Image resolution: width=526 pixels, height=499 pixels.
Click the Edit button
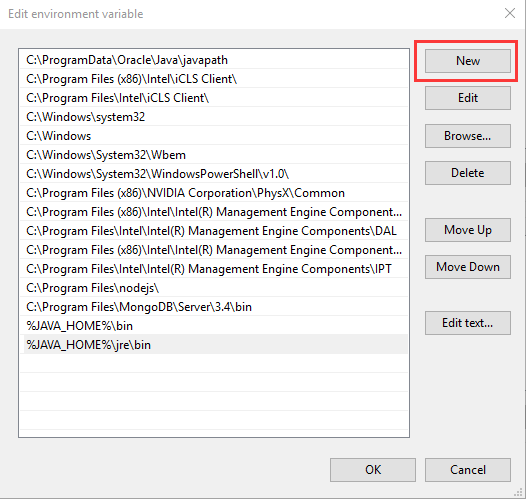468,98
